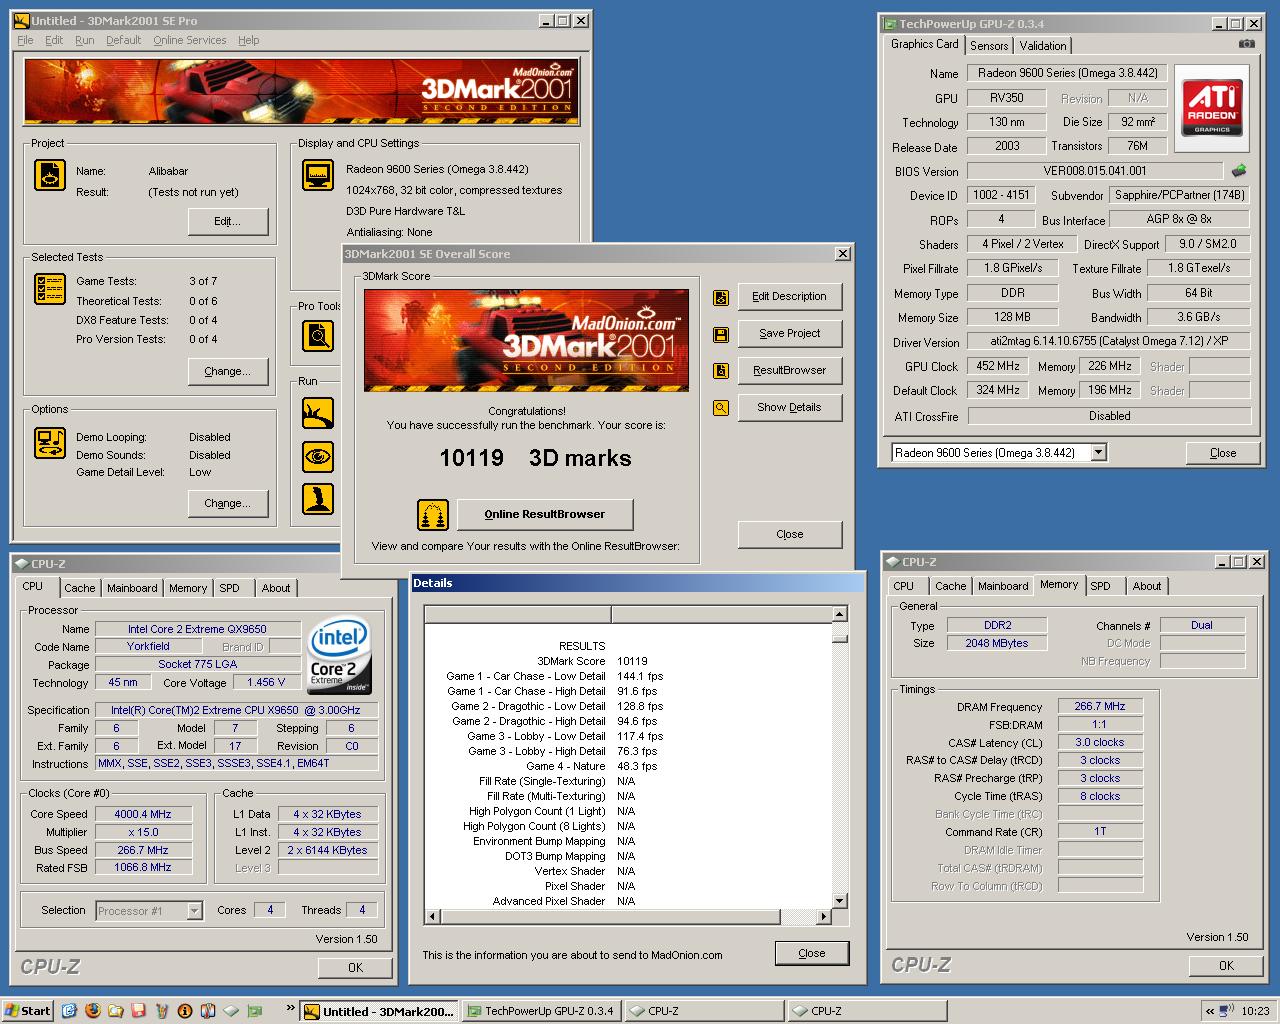The image size is (1280, 1024).
Task: Switch to SPD tab in left CPU-Z
Action: (x=229, y=588)
